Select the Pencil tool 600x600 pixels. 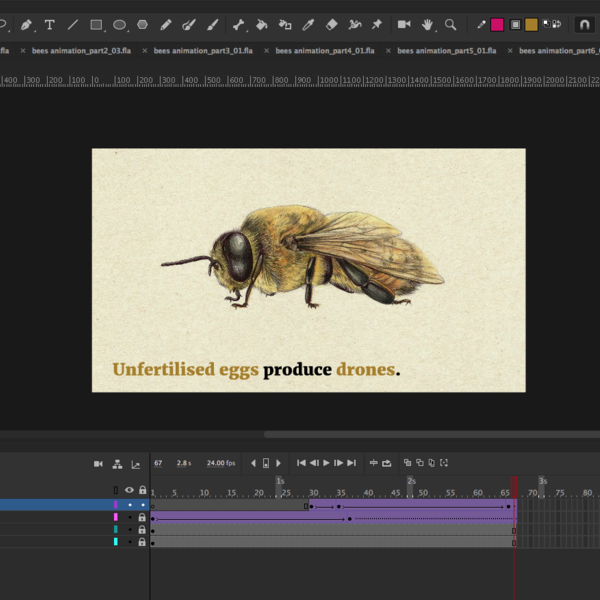tap(166, 25)
